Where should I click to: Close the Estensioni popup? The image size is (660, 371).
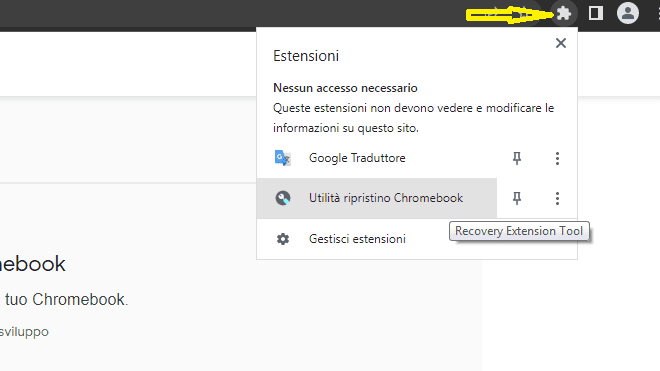[561, 43]
